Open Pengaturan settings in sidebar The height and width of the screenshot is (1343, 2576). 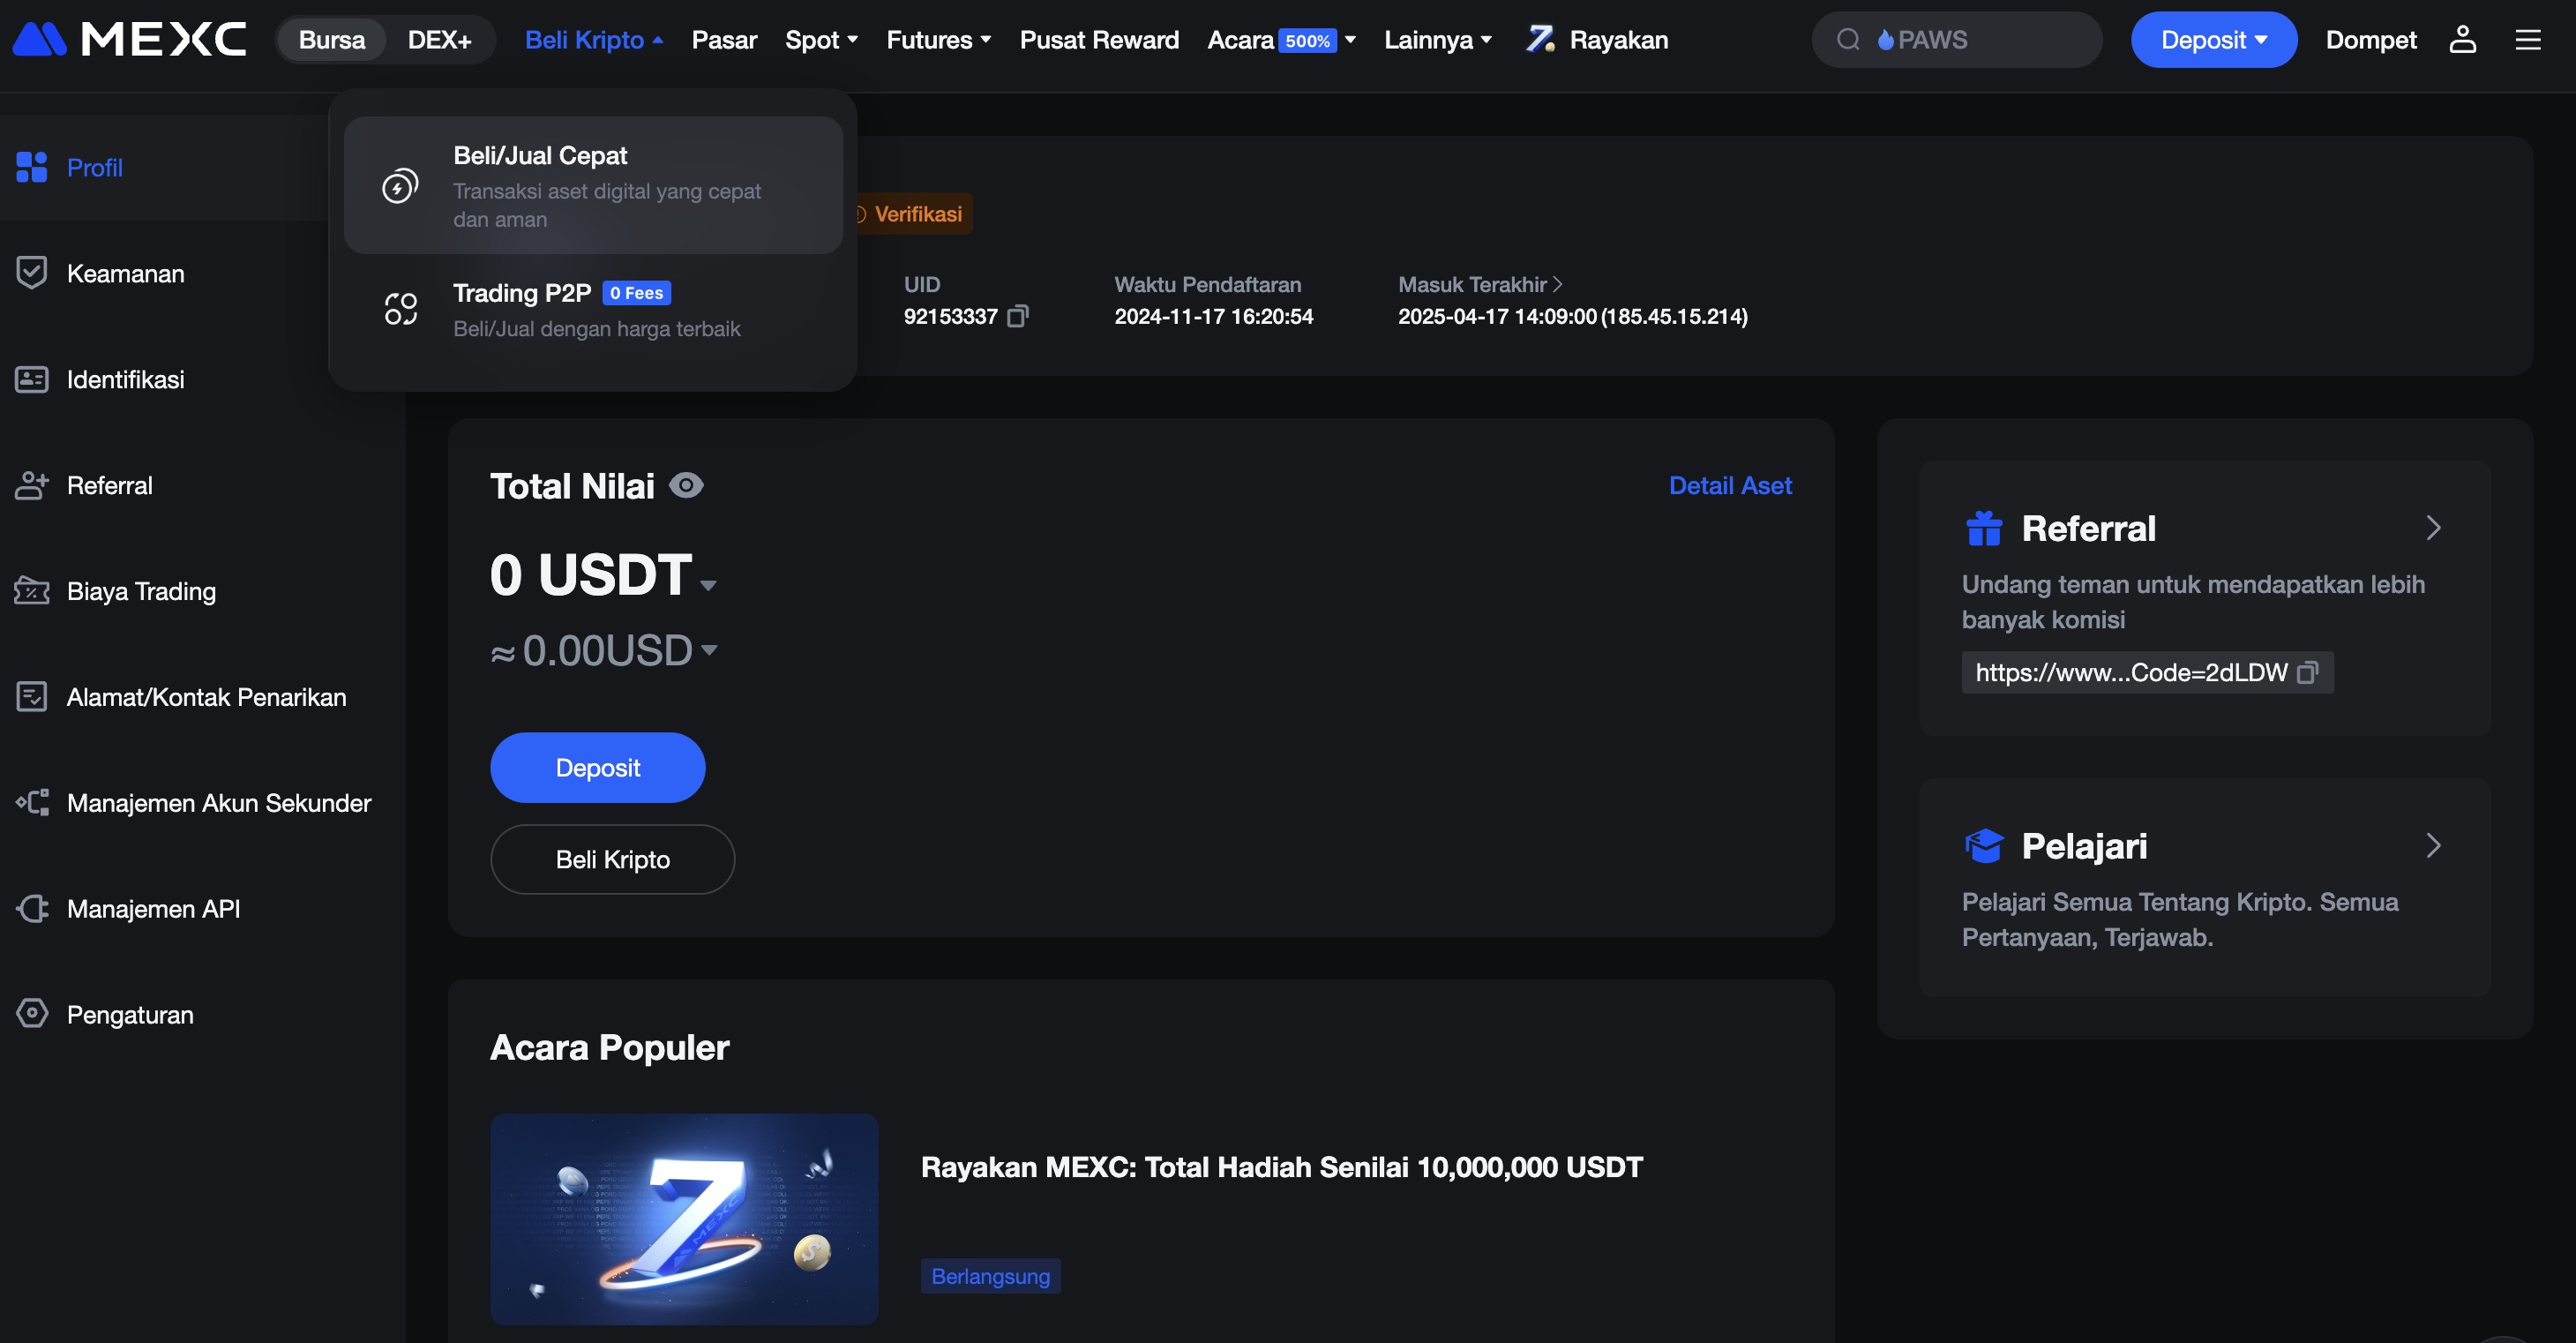130,1014
